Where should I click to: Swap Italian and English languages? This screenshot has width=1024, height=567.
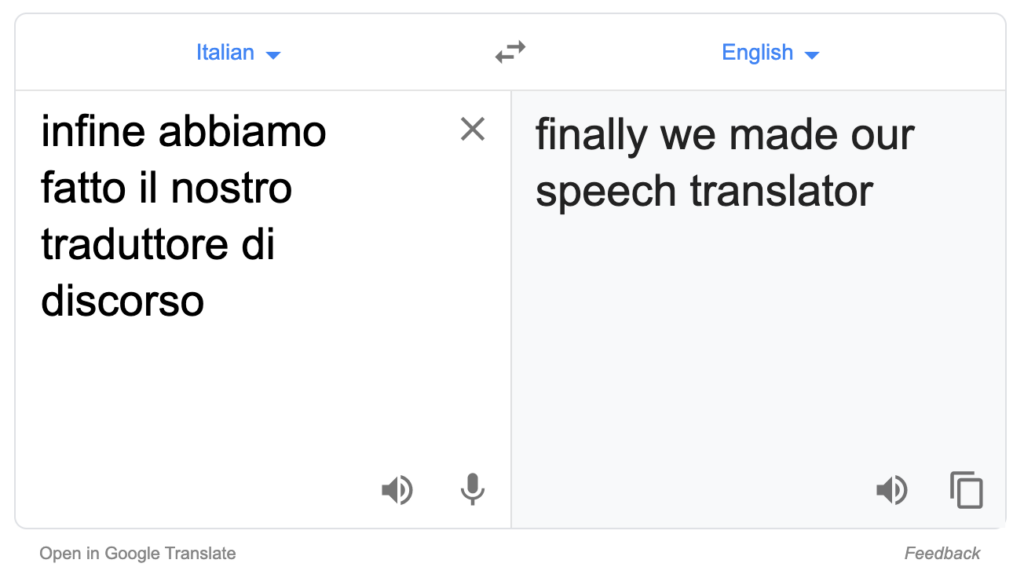click(510, 52)
